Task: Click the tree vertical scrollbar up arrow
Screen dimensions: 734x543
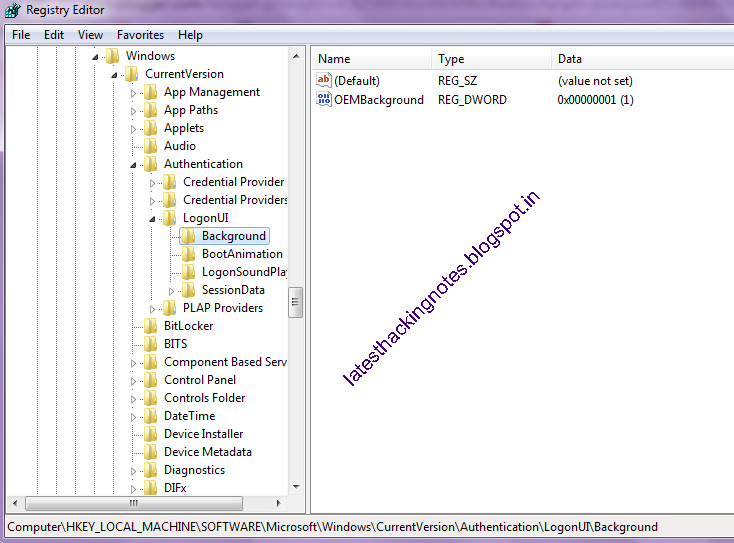Action: coord(296,56)
